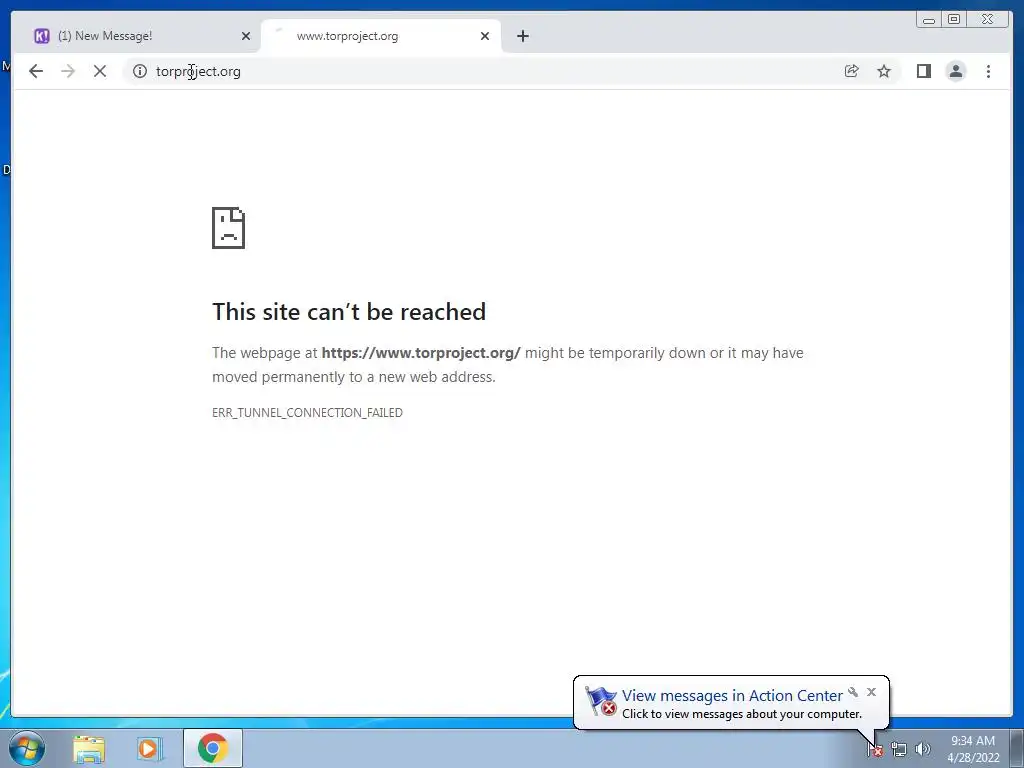Launch Windows Media Player from taskbar

(x=148, y=748)
